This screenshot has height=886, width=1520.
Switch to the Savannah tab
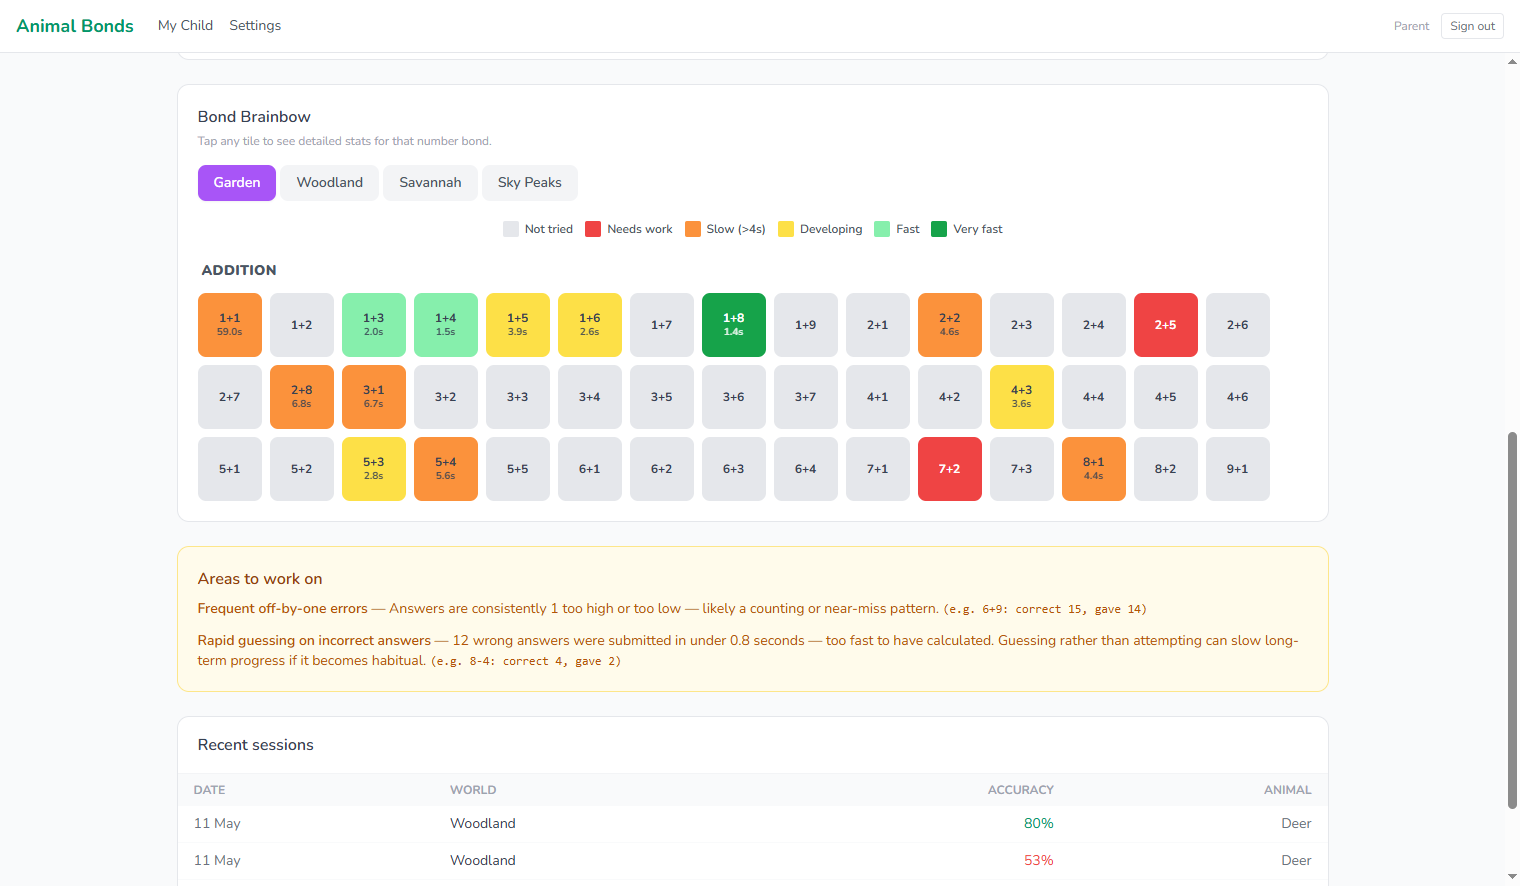pos(430,183)
